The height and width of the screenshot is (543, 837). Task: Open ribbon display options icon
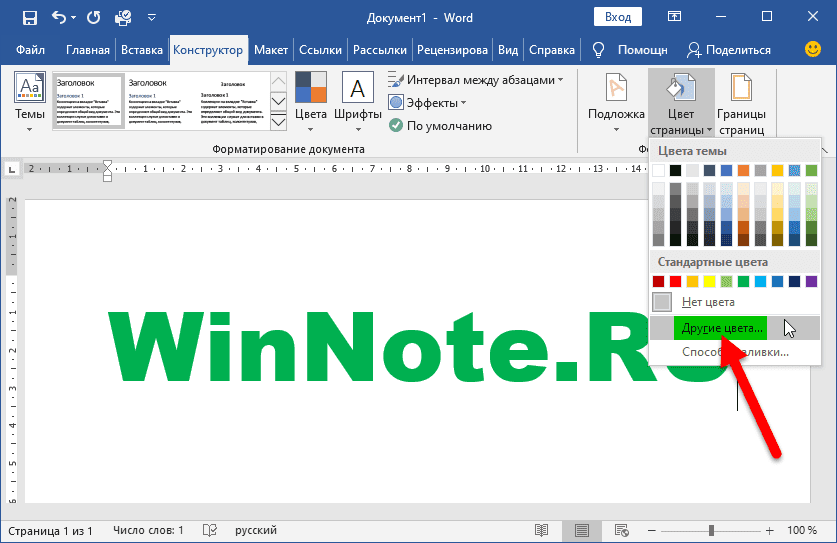point(675,17)
